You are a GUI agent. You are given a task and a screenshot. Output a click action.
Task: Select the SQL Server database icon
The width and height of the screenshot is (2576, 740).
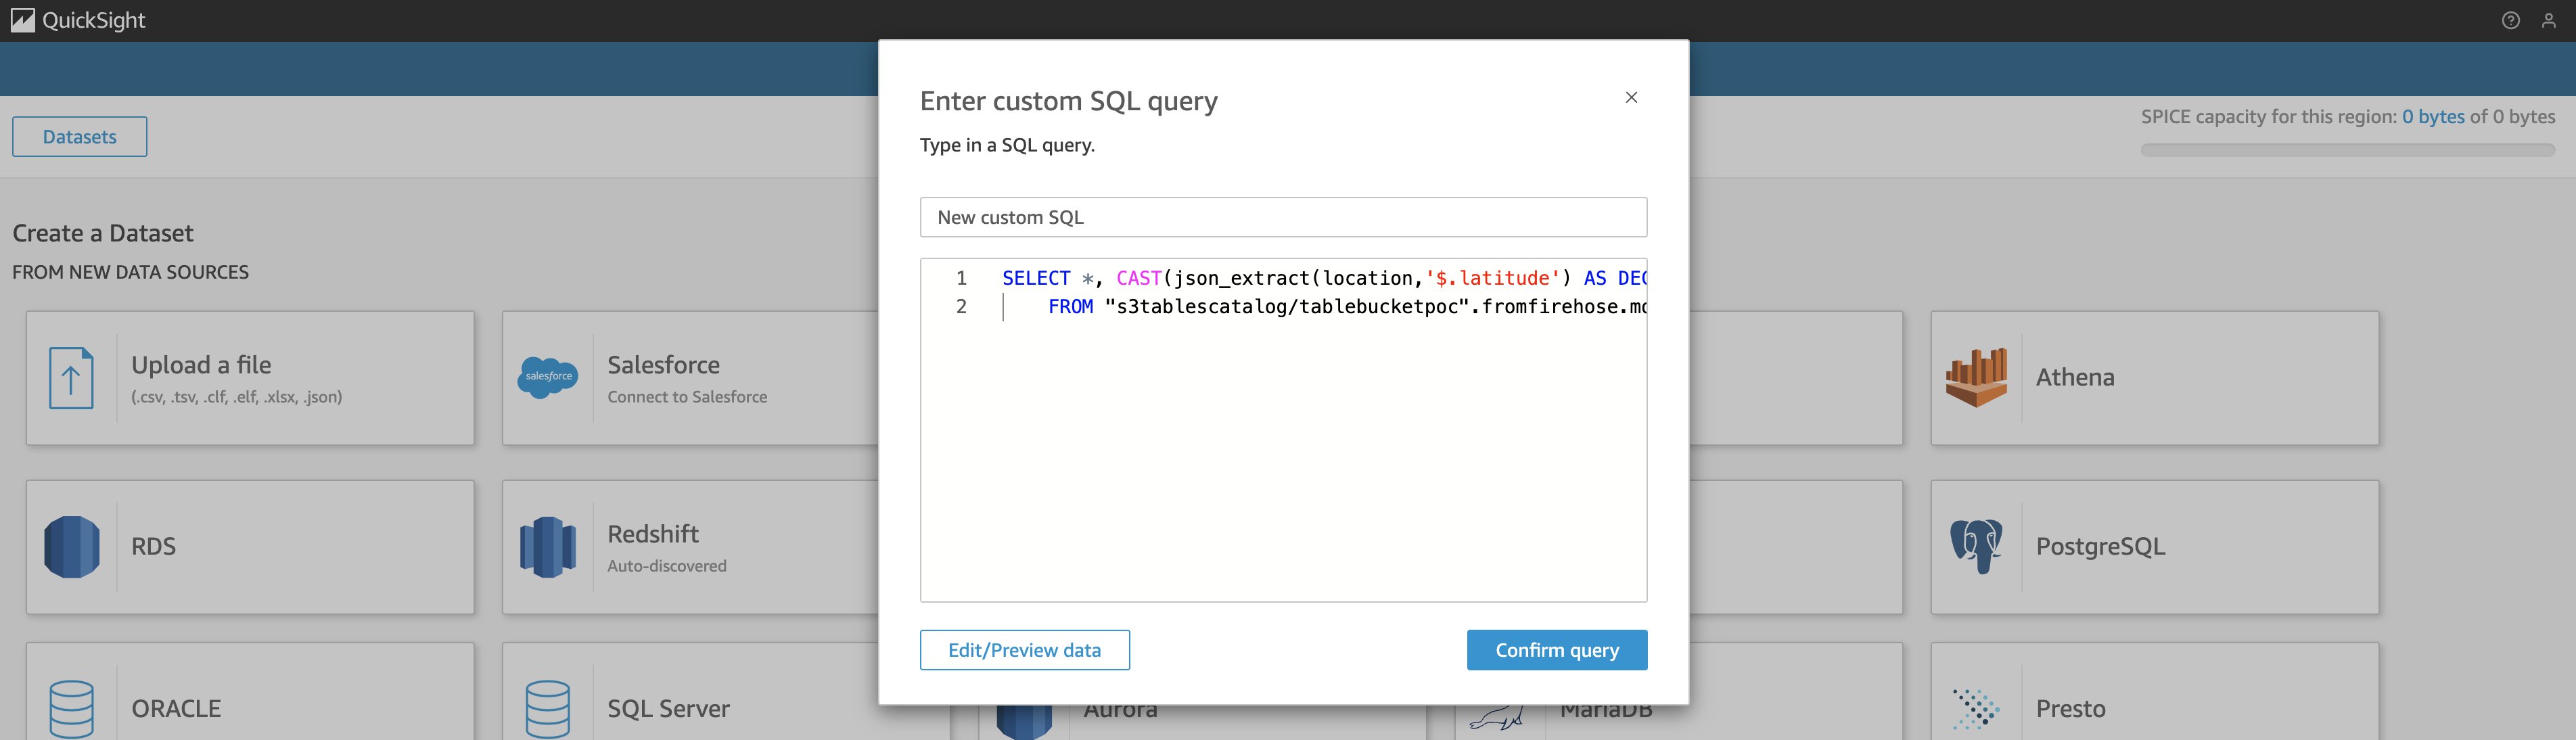point(548,709)
